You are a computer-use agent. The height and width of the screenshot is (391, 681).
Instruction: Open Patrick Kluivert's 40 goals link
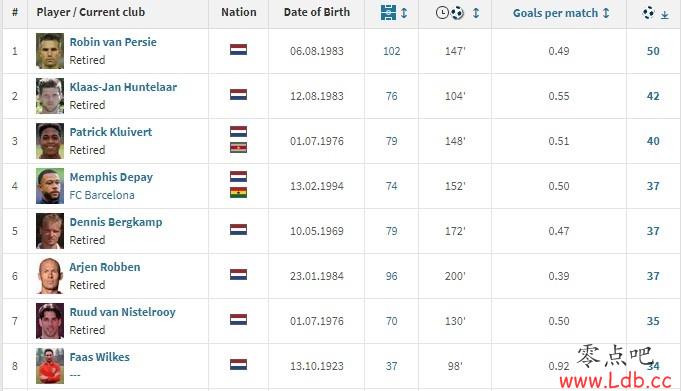point(653,141)
